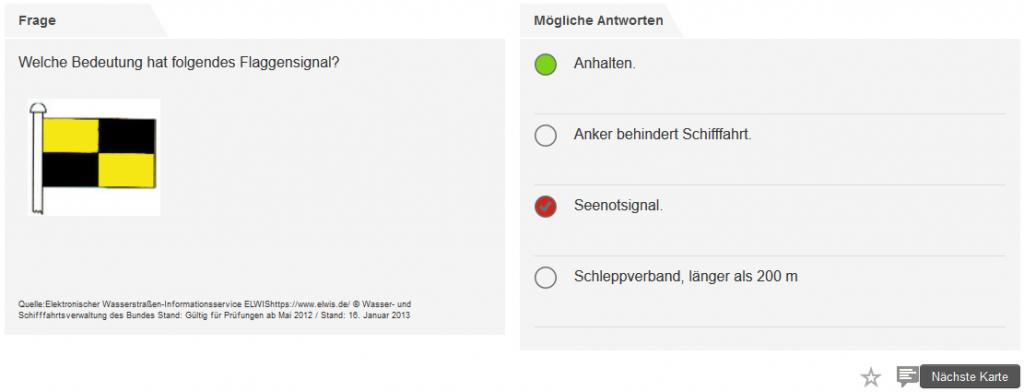The image size is (1024, 392).
Task: Click the upper-right black square of the flag
Action: 127,135
